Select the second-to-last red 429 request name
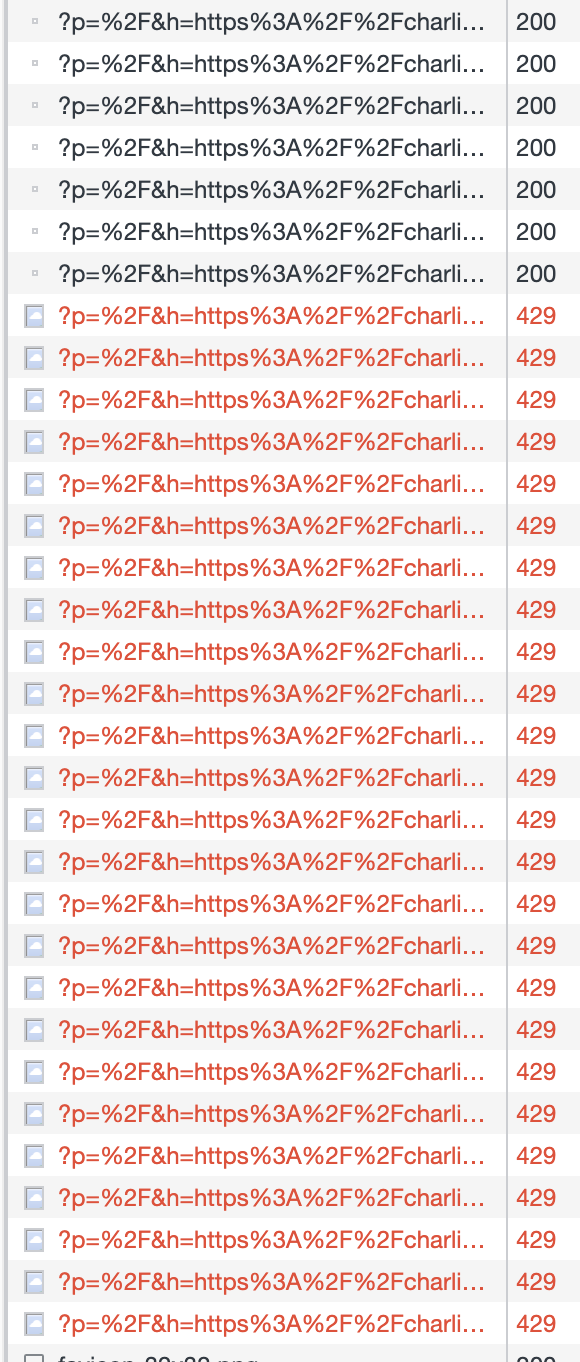The width and height of the screenshot is (580, 1362). pos(271,1283)
